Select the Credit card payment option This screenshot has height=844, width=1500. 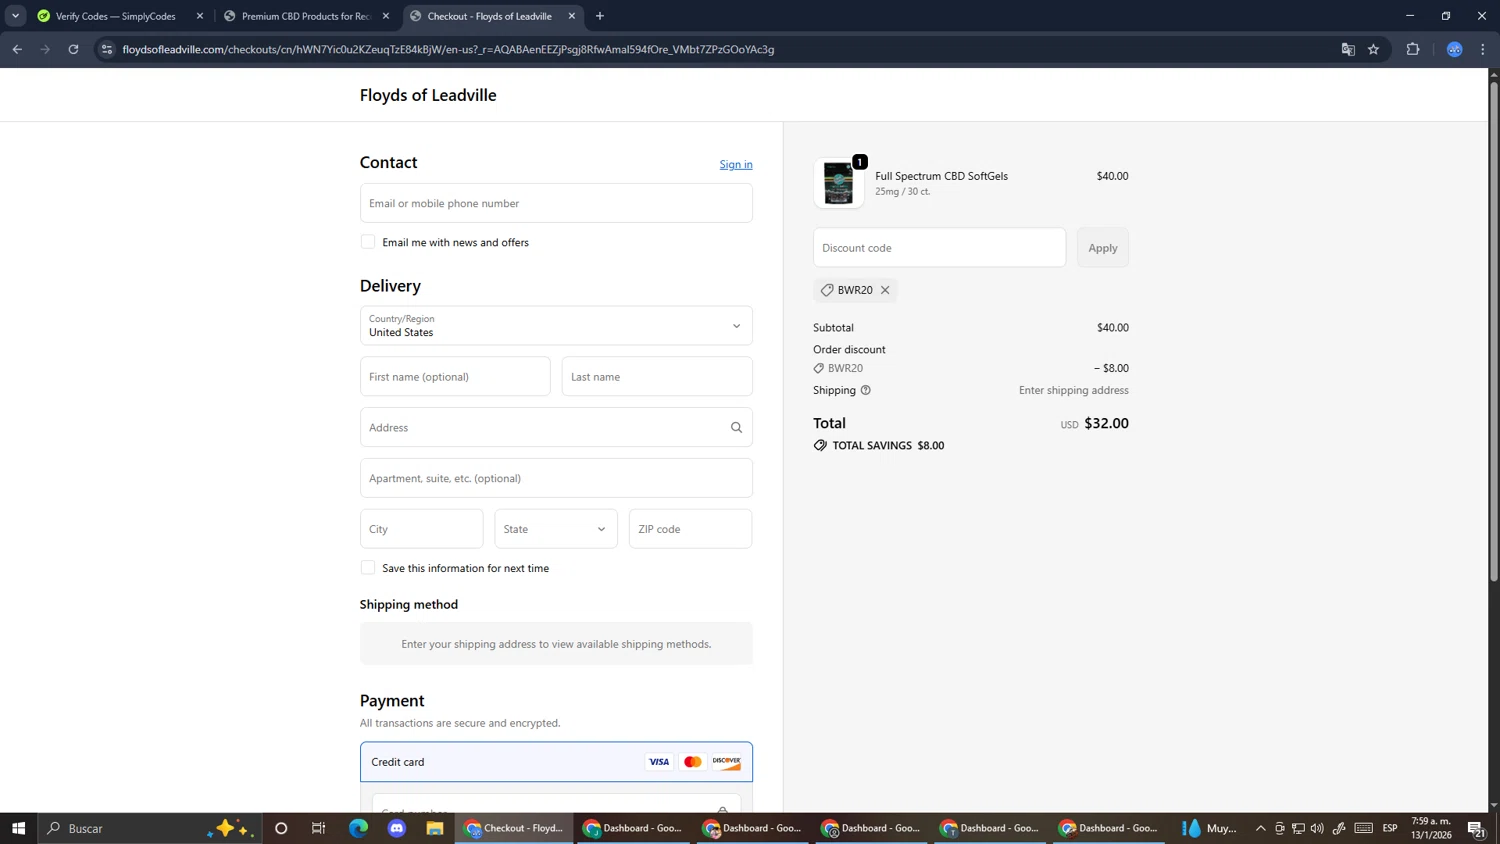(556, 762)
